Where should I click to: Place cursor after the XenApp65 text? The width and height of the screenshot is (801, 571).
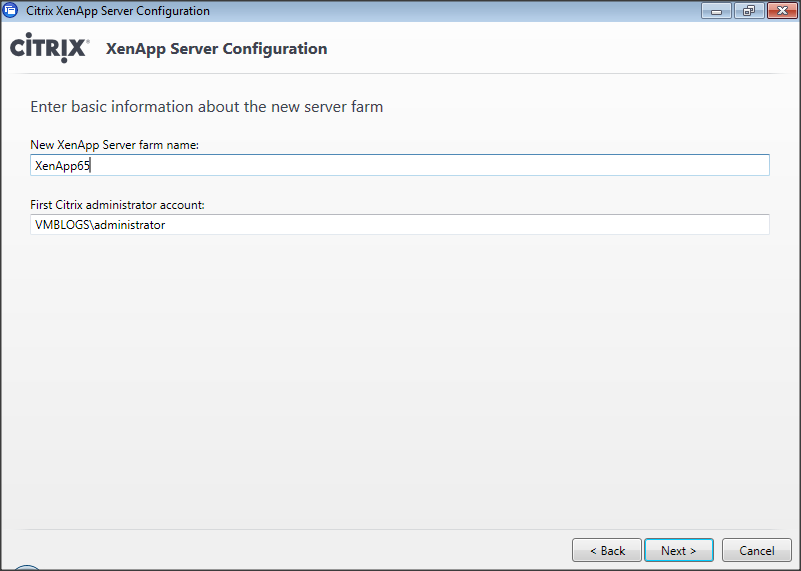[92, 165]
